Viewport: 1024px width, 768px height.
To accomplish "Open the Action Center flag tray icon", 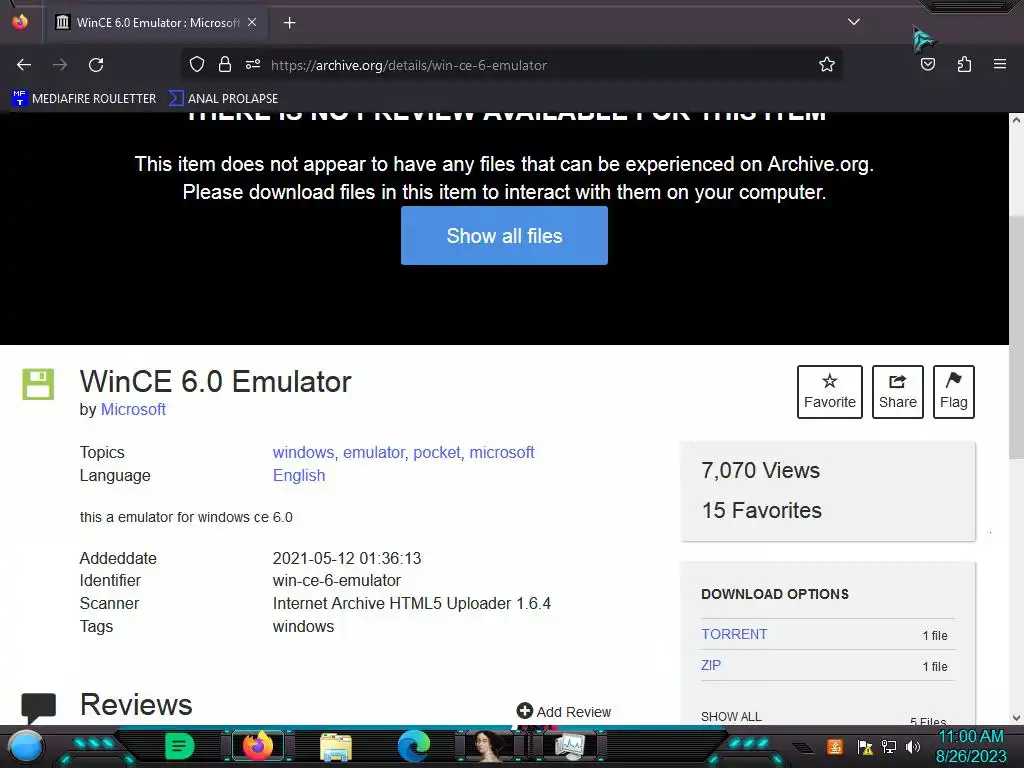I will [865, 746].
